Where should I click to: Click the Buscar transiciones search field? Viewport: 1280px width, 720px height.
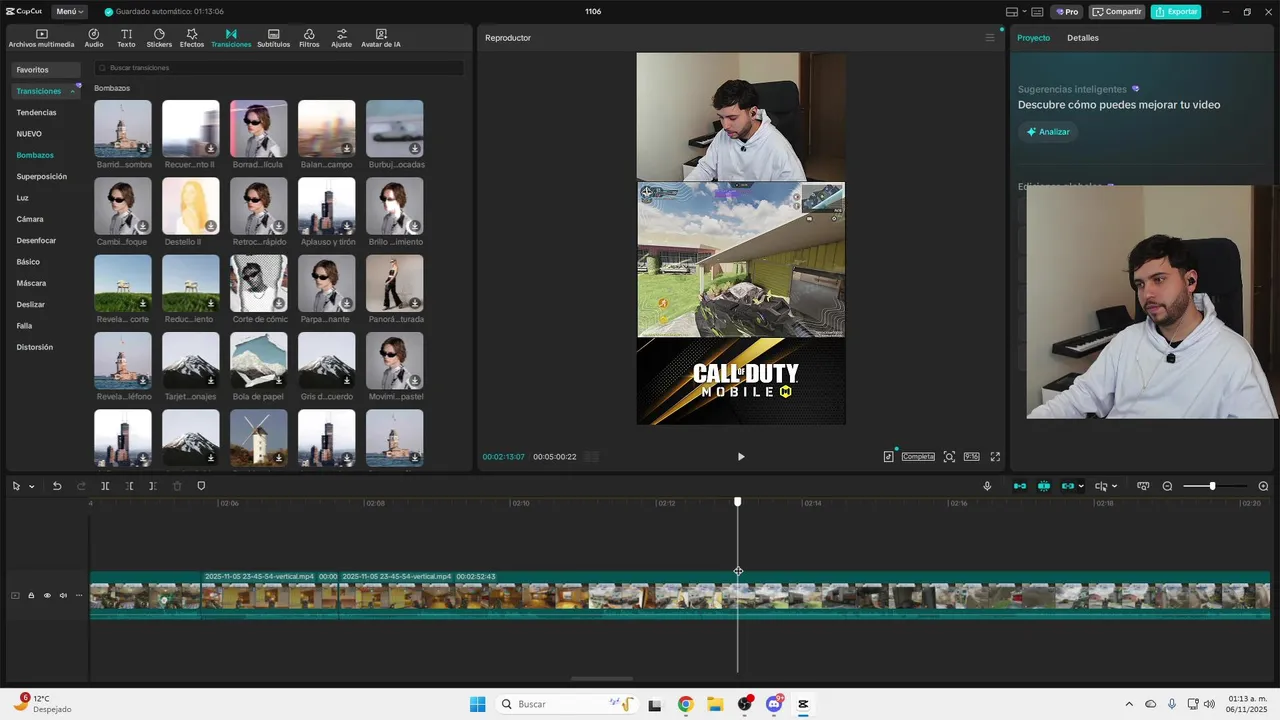pos(279,68)
